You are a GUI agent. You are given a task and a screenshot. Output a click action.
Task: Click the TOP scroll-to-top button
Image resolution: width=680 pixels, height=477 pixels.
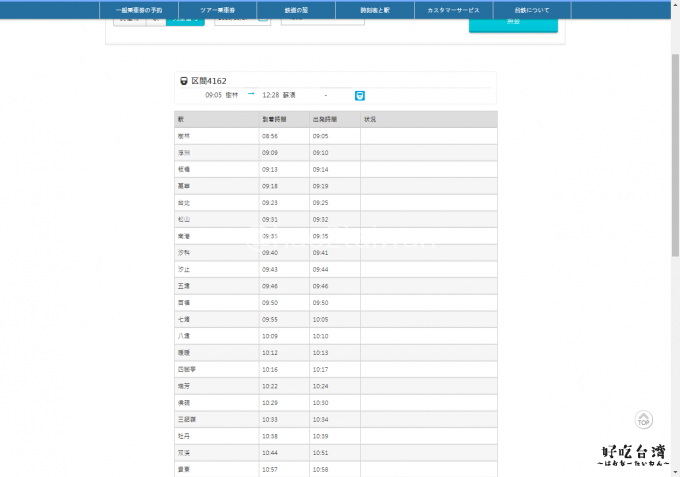click(644, 420)
